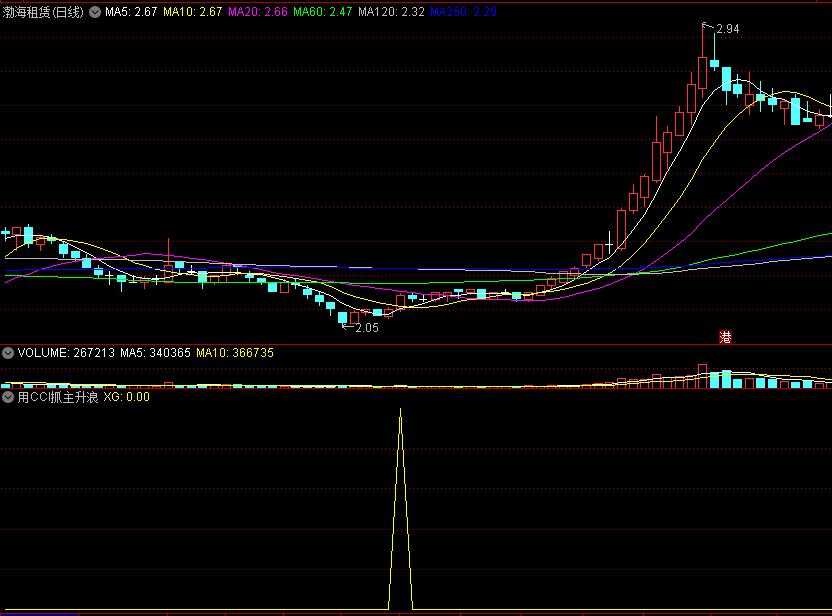832x616 pixels.
Task: Select the 渤海租赁(日线) stock title
Action: coord(43,12)
